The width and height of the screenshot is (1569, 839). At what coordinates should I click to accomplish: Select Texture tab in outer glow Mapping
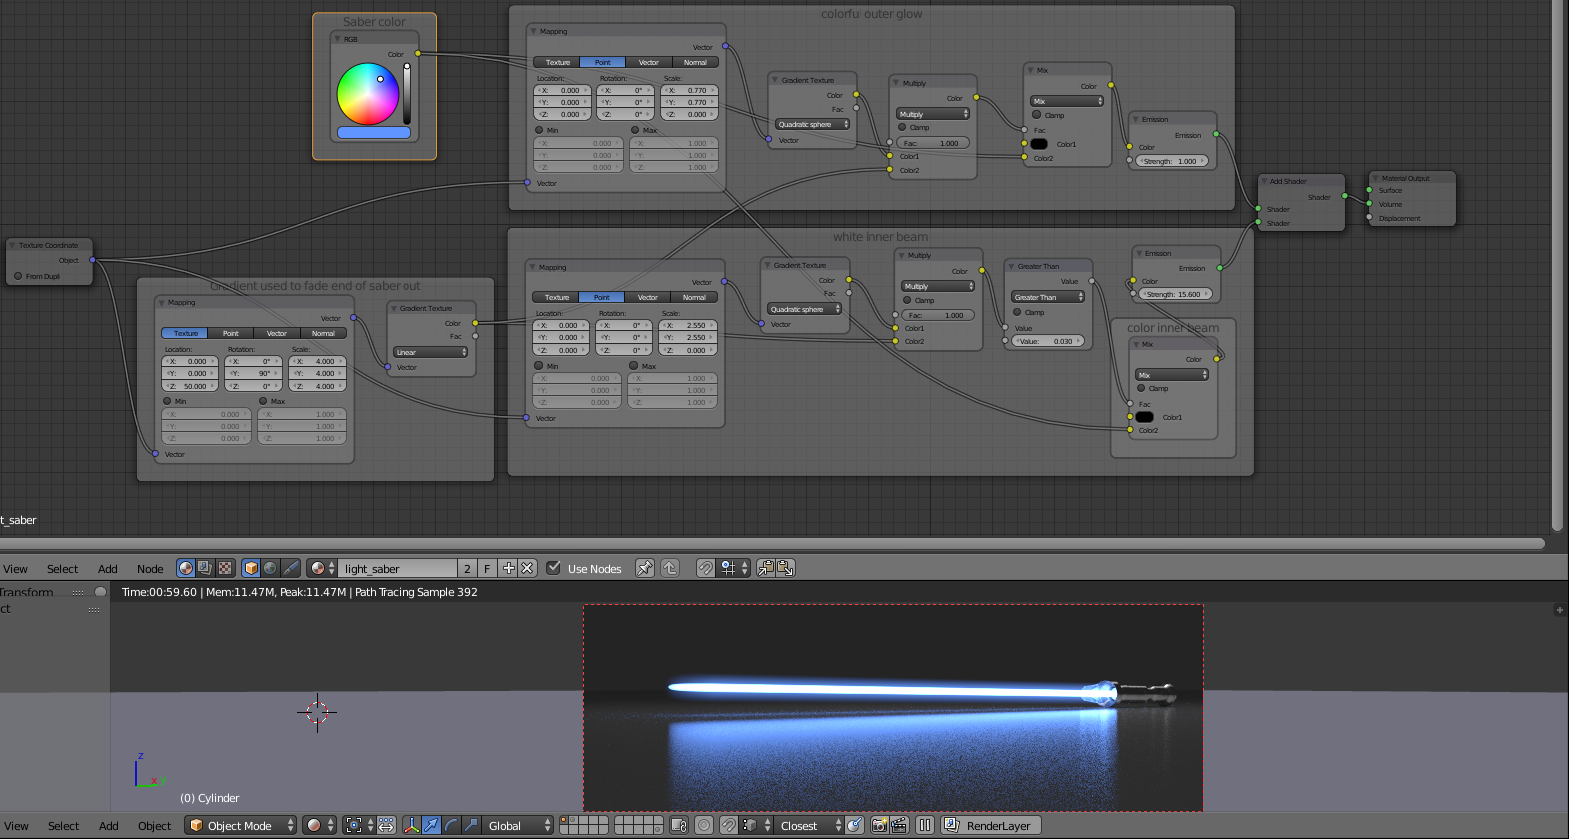(557, 62)
